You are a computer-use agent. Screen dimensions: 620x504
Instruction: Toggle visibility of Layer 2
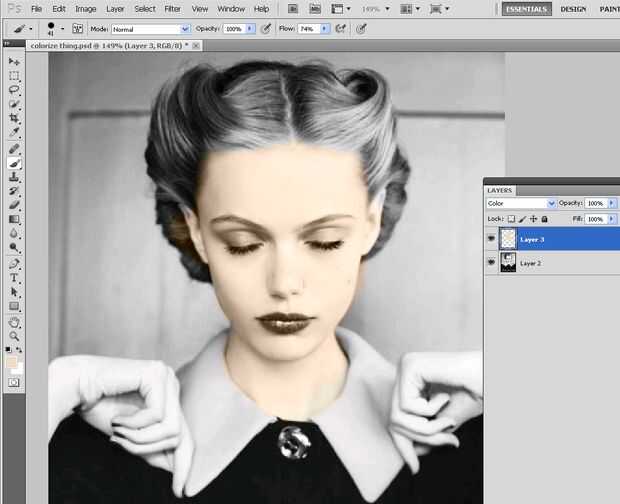point(491,262)
